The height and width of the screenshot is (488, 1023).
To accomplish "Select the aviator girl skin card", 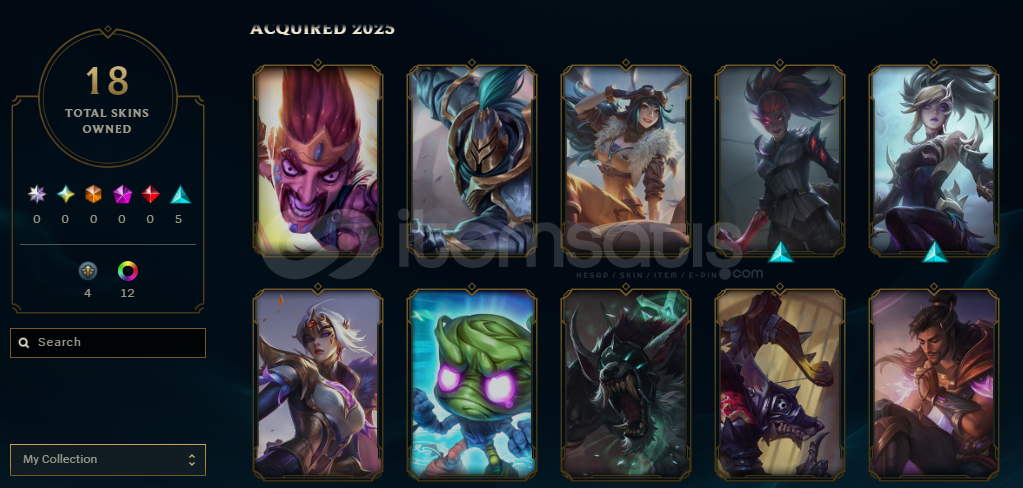I will 626,160.
